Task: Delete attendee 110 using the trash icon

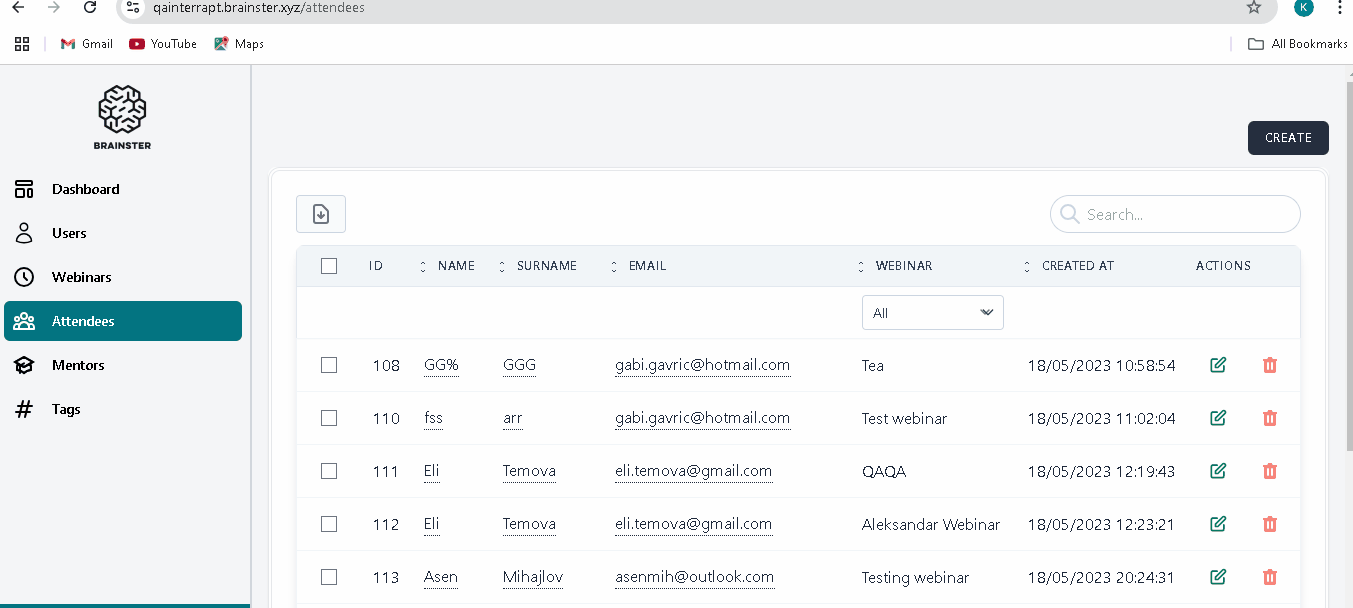Action: click(1270, 418)
